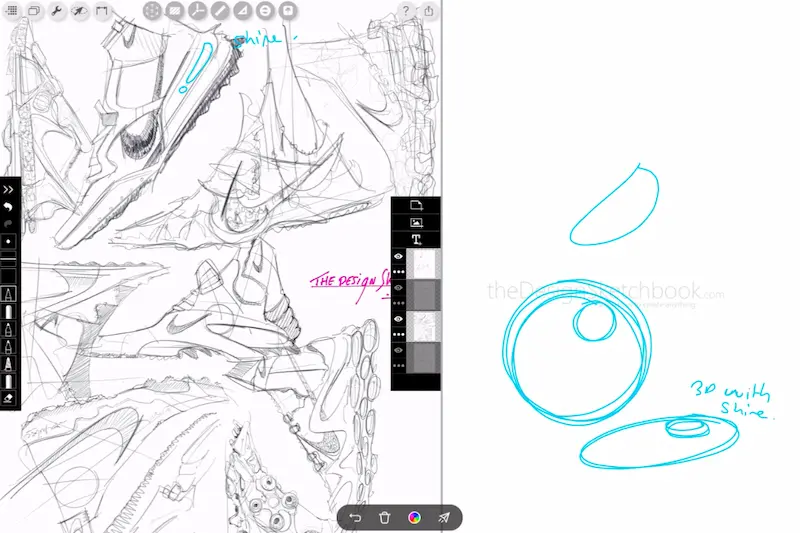The image size is (800, 533).
Task: Open options dots for the topmost layer
Action: pos(398,272)
